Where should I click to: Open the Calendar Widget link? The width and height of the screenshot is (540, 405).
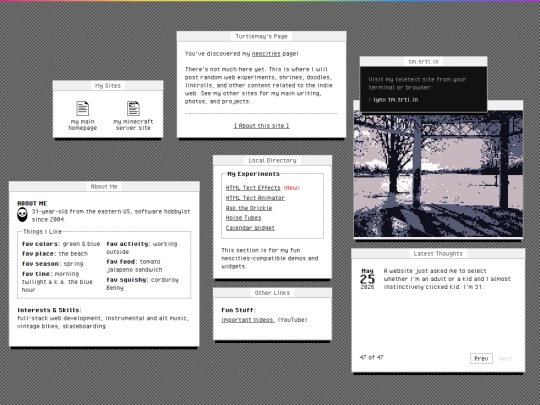[250, 228]
